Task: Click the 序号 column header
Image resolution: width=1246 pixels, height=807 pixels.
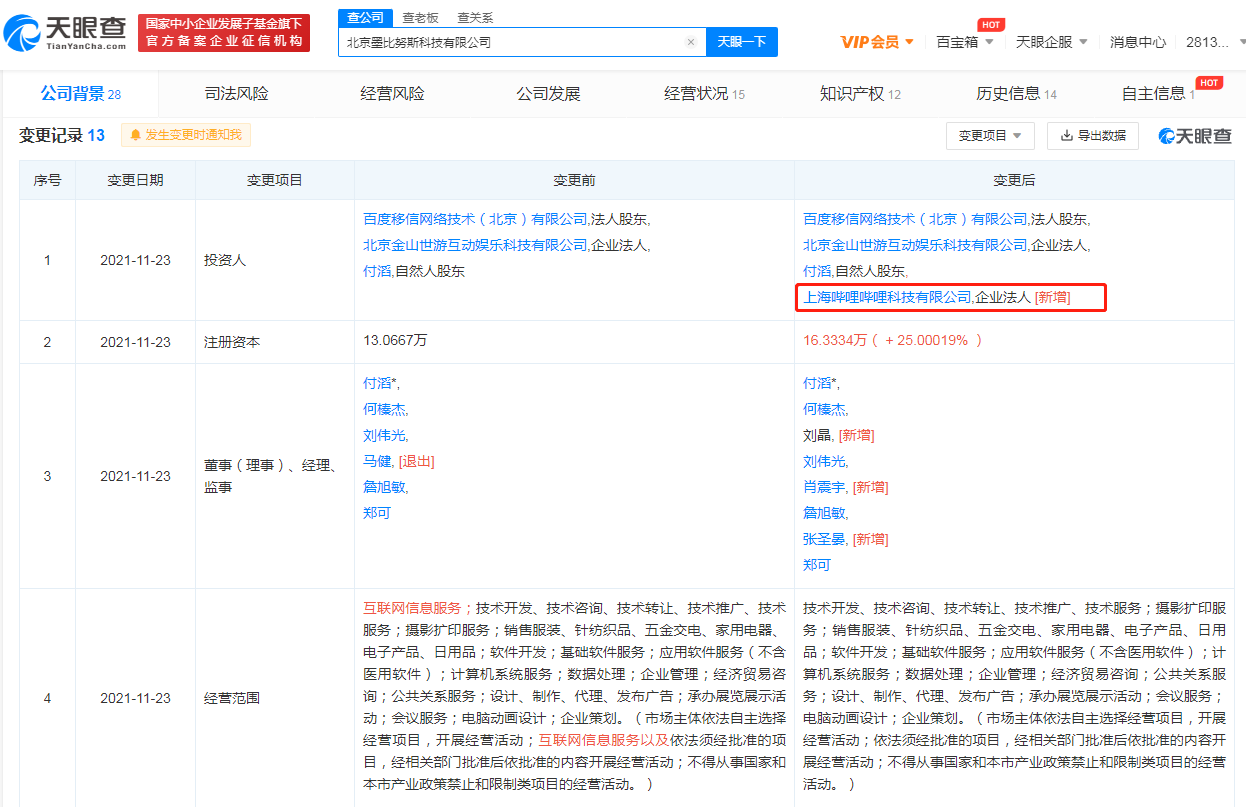Action: (47, 180)
